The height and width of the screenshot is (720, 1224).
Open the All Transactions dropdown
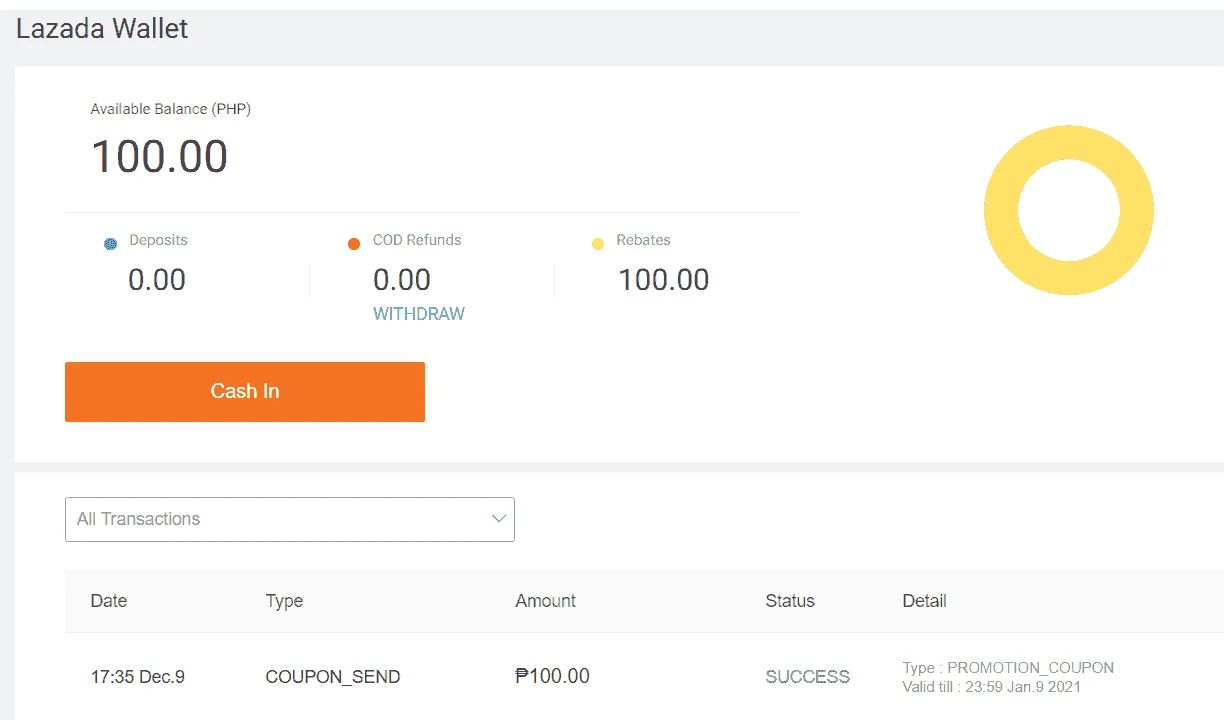coord(290,519)
